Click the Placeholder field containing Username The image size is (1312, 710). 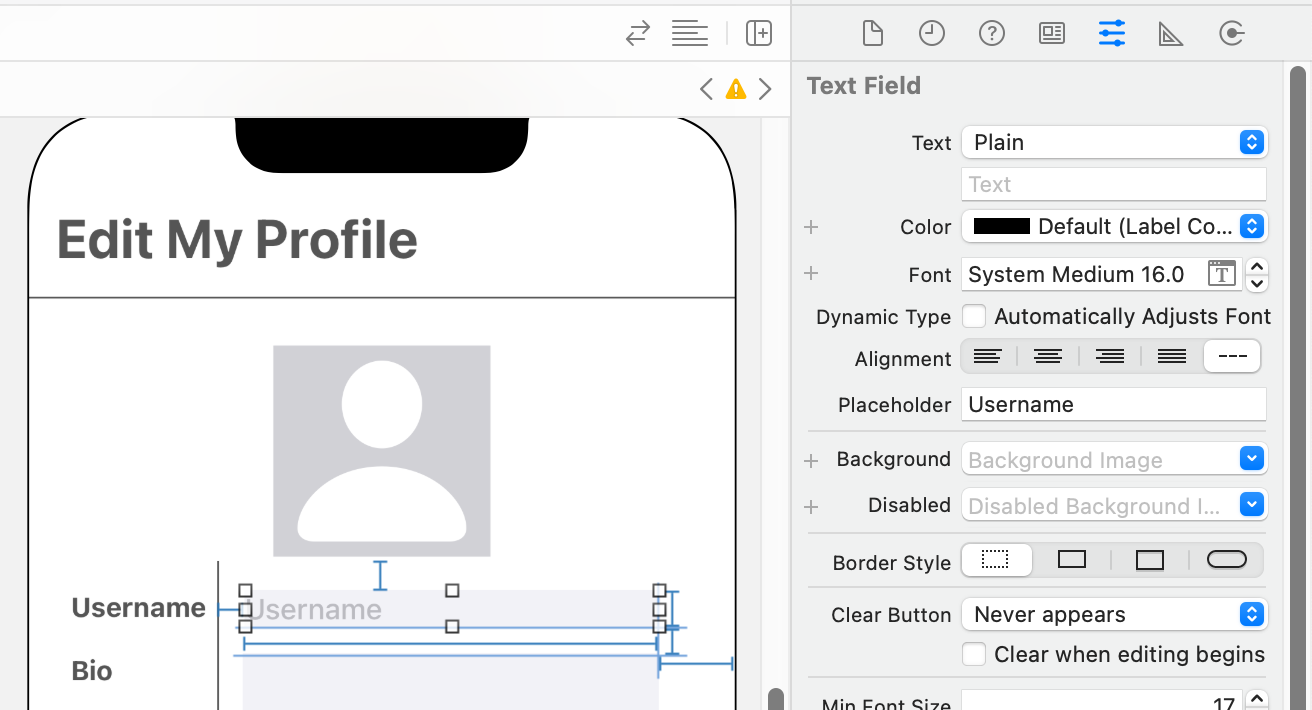(1114, 404)
